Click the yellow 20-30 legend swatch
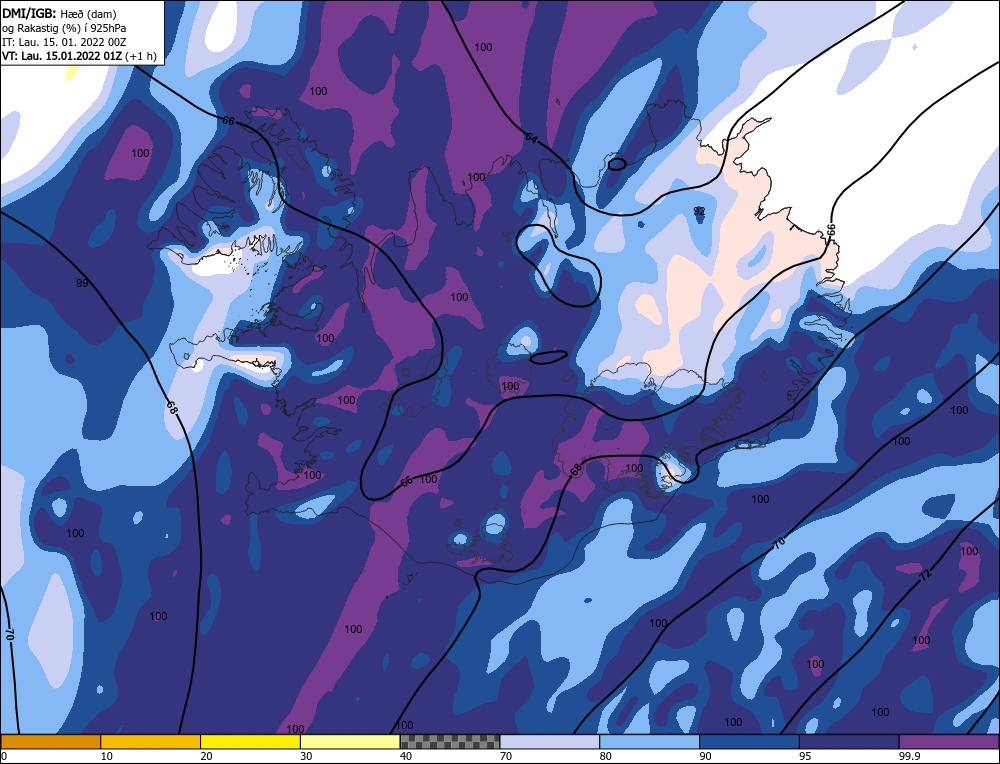The image size is (1000, 764). pos(250,741)
